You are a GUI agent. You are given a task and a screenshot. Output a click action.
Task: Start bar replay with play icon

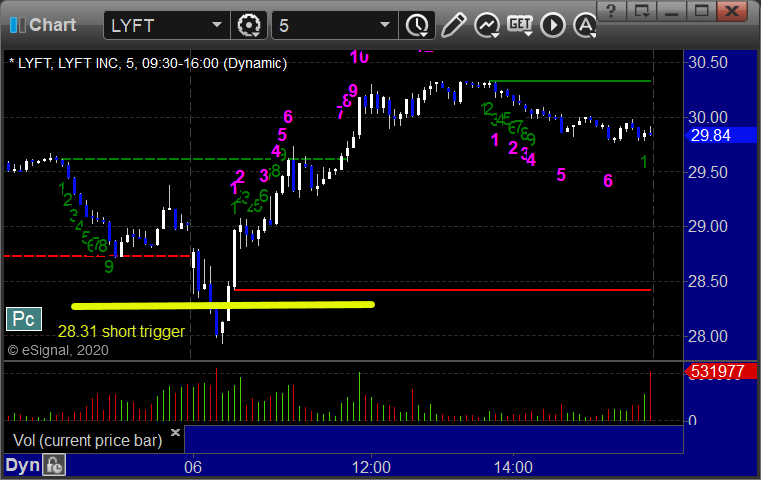coord(553,25)
